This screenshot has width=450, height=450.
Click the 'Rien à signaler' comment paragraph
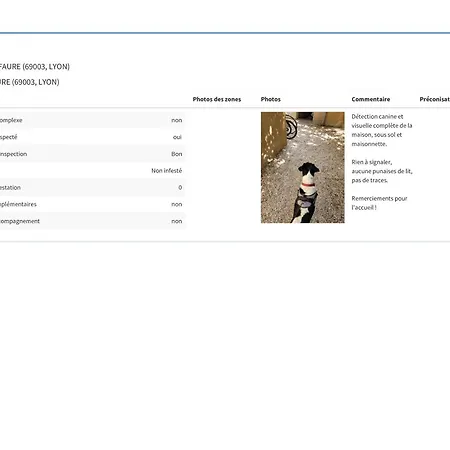click(x=382, y=171)
